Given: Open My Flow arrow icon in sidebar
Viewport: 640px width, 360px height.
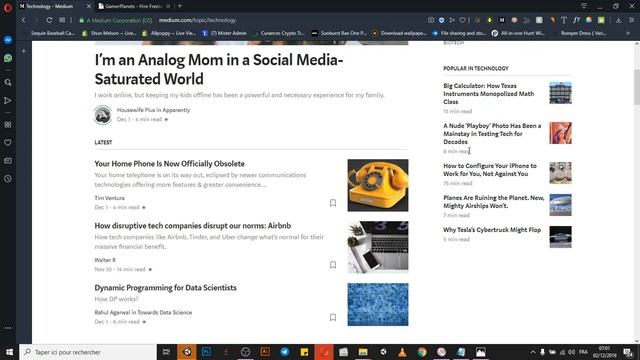Looking at the screenshot, I should pyautogui.click(x=8, y=100).
